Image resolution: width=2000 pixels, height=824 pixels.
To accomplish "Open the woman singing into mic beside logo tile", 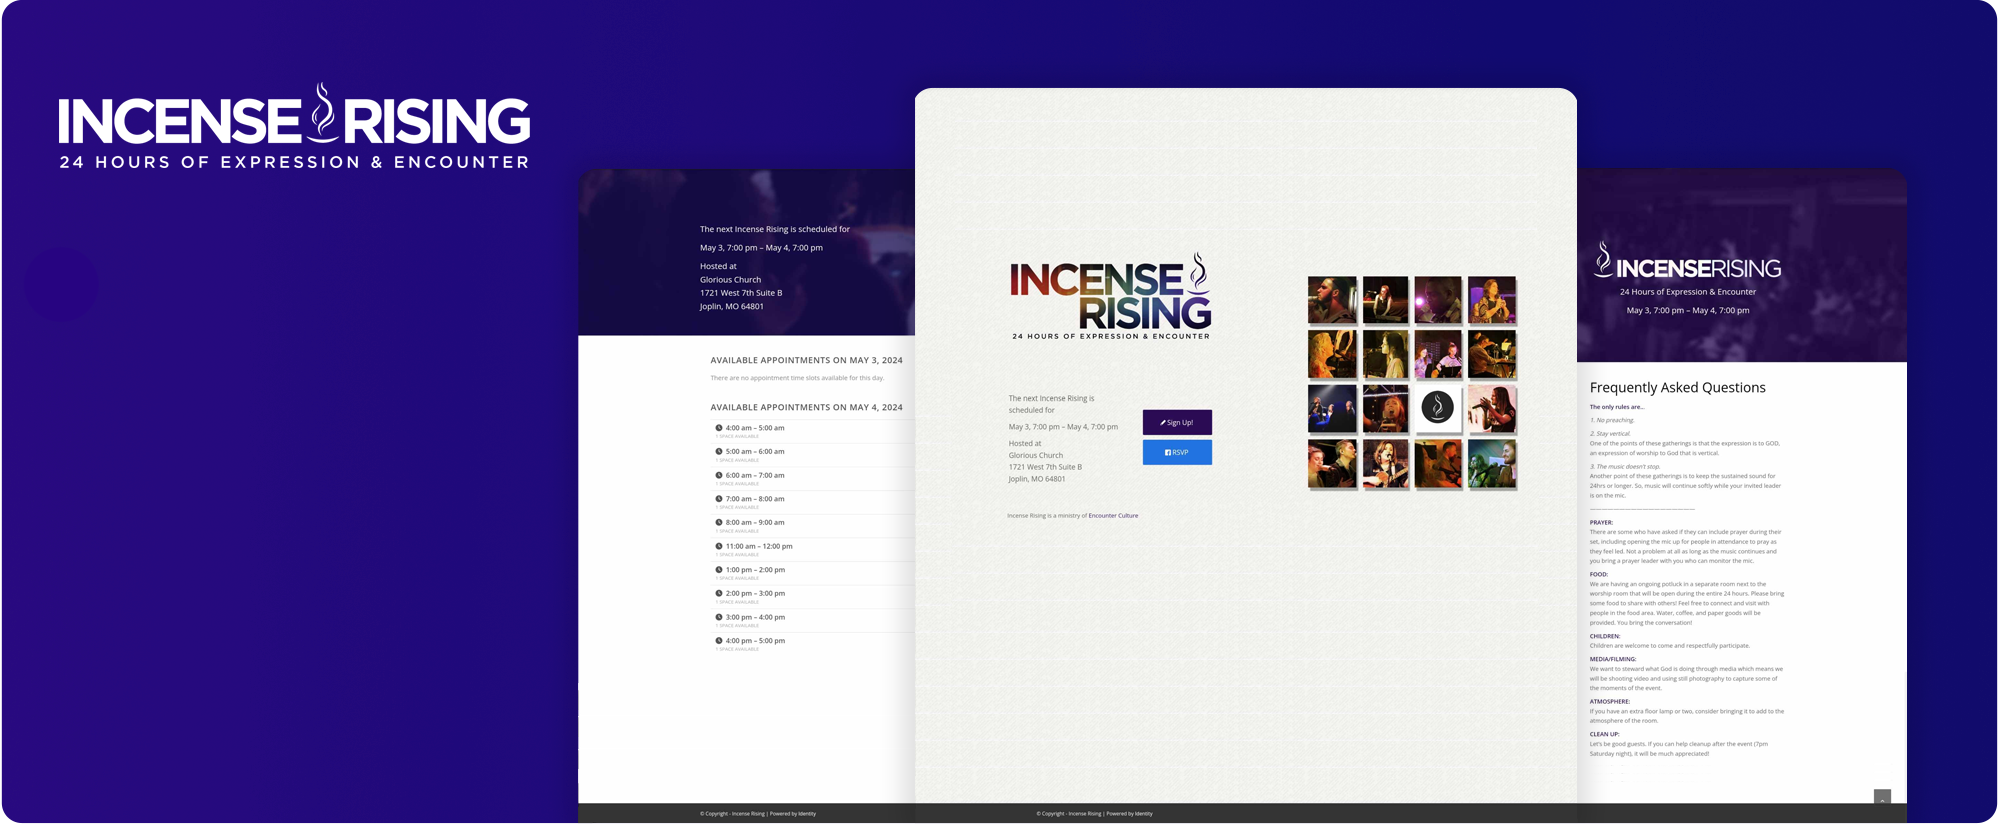I will [x=1492, y=408].
